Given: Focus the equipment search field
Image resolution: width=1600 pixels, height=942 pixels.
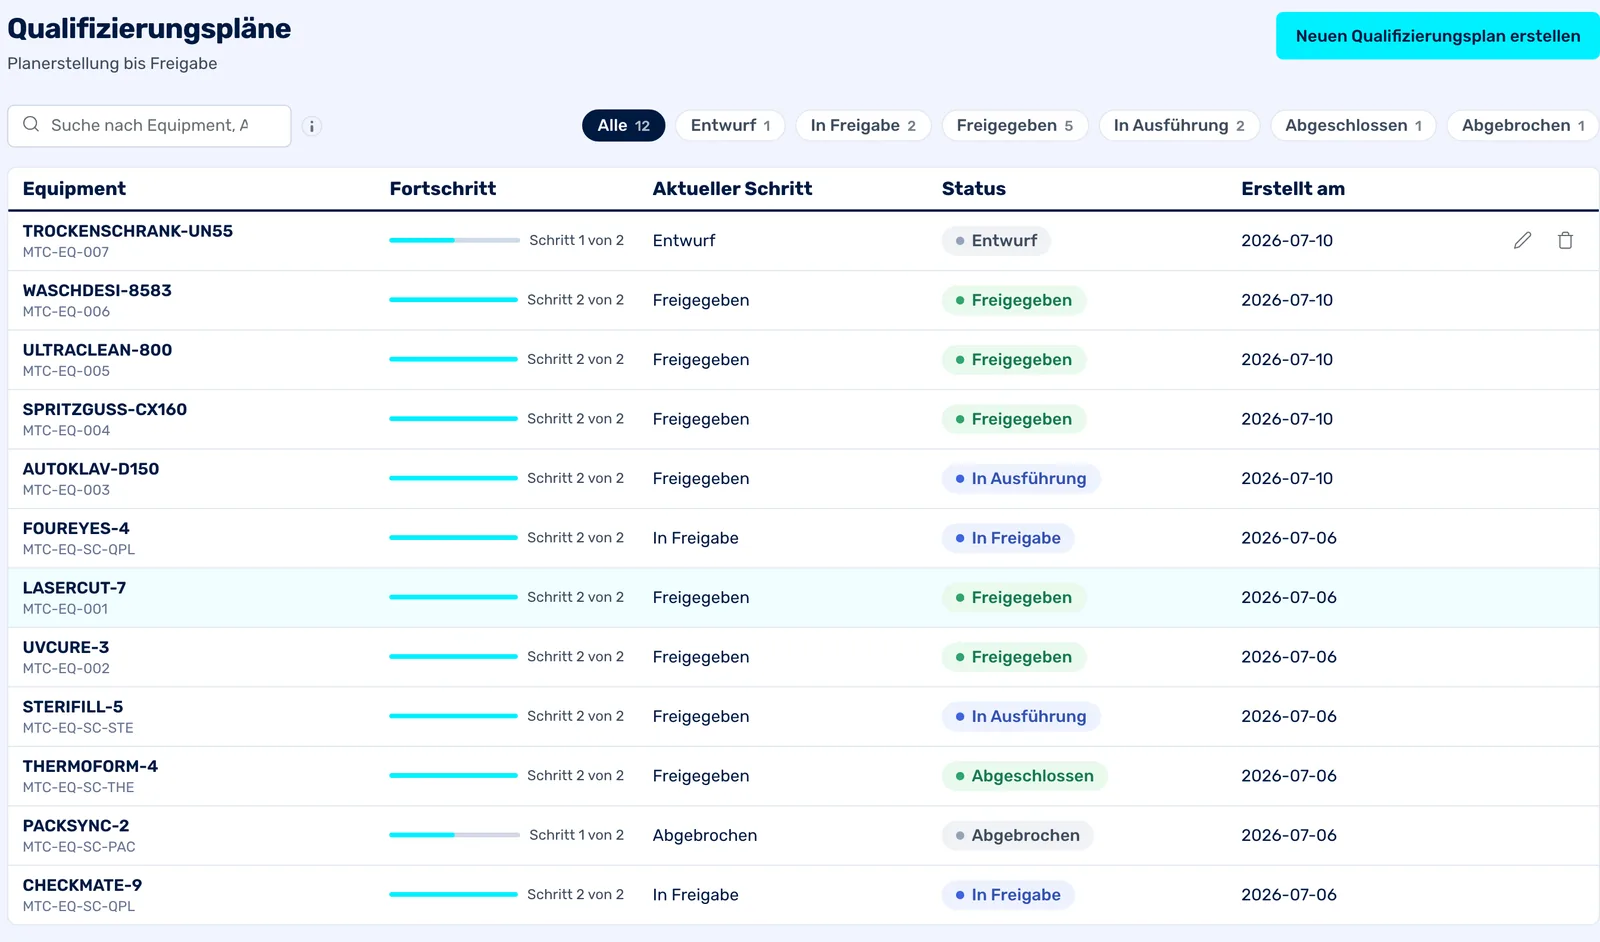Looking at the screenshot, I should click(149, 125).
